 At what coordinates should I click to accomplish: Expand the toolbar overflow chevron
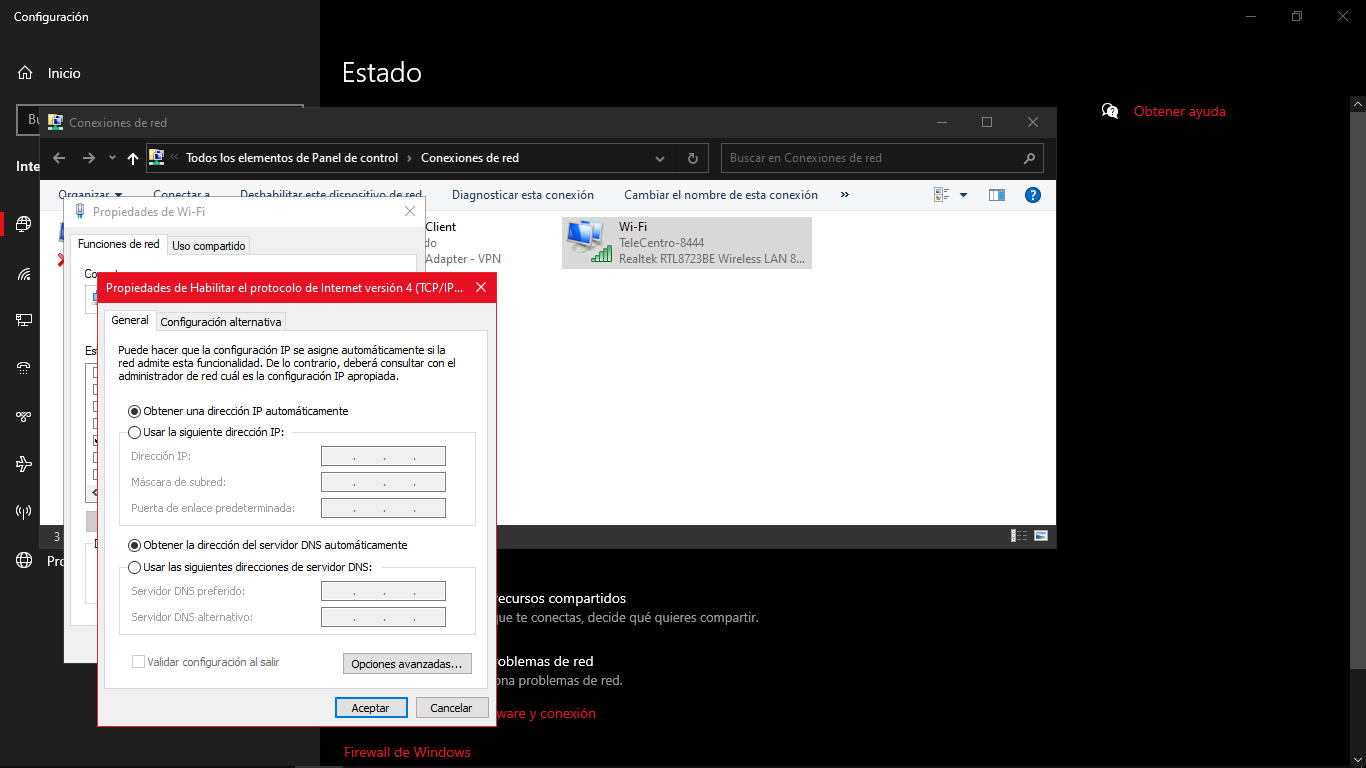[845, 195]
